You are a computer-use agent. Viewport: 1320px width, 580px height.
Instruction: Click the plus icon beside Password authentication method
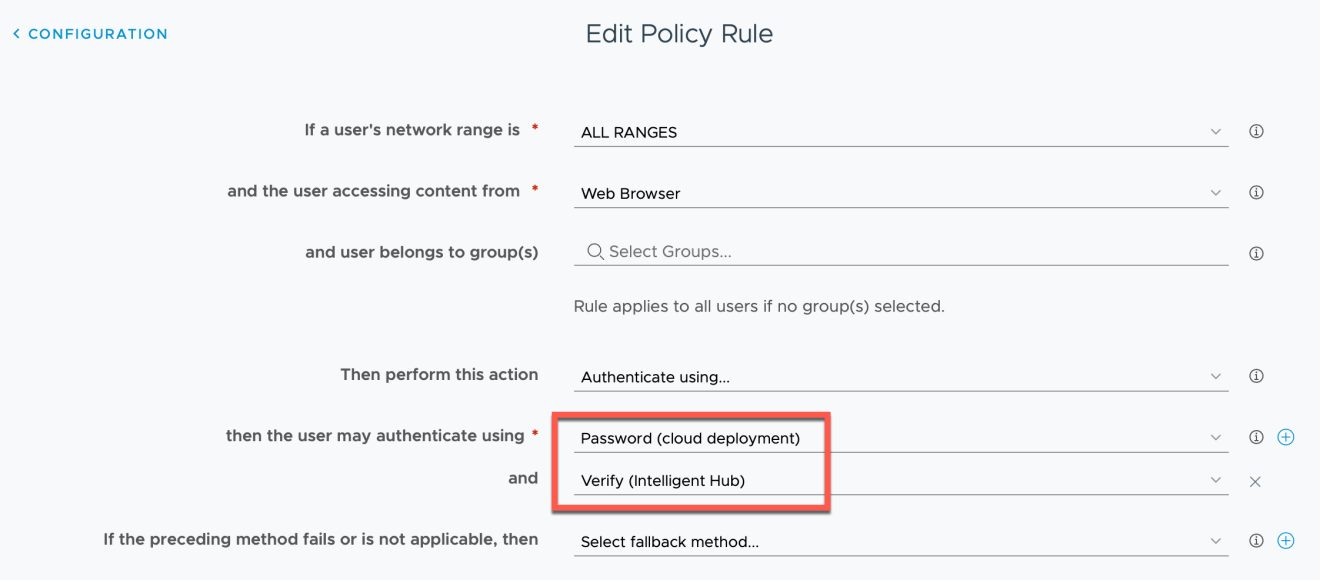[1286, 436]
